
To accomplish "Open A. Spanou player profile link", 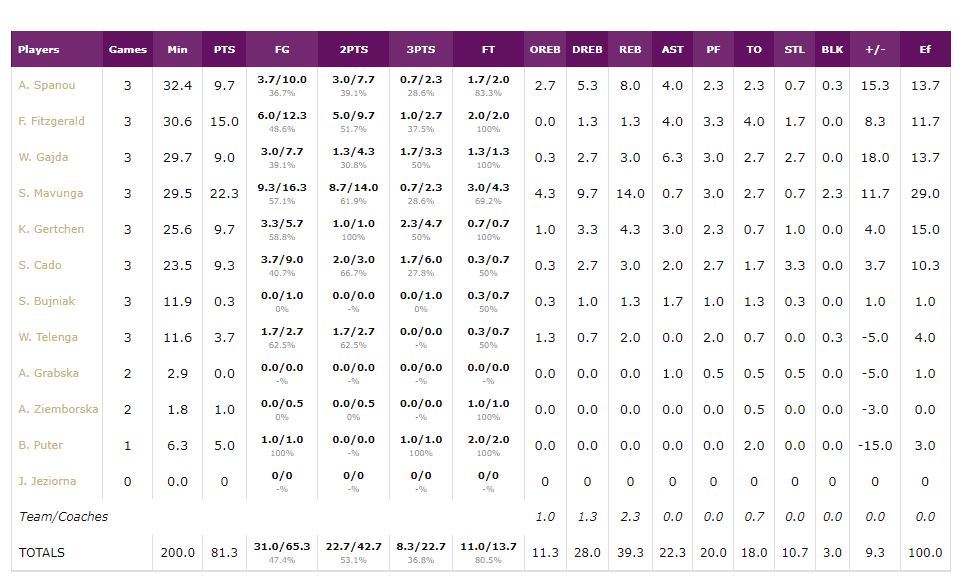I will 46,85.
